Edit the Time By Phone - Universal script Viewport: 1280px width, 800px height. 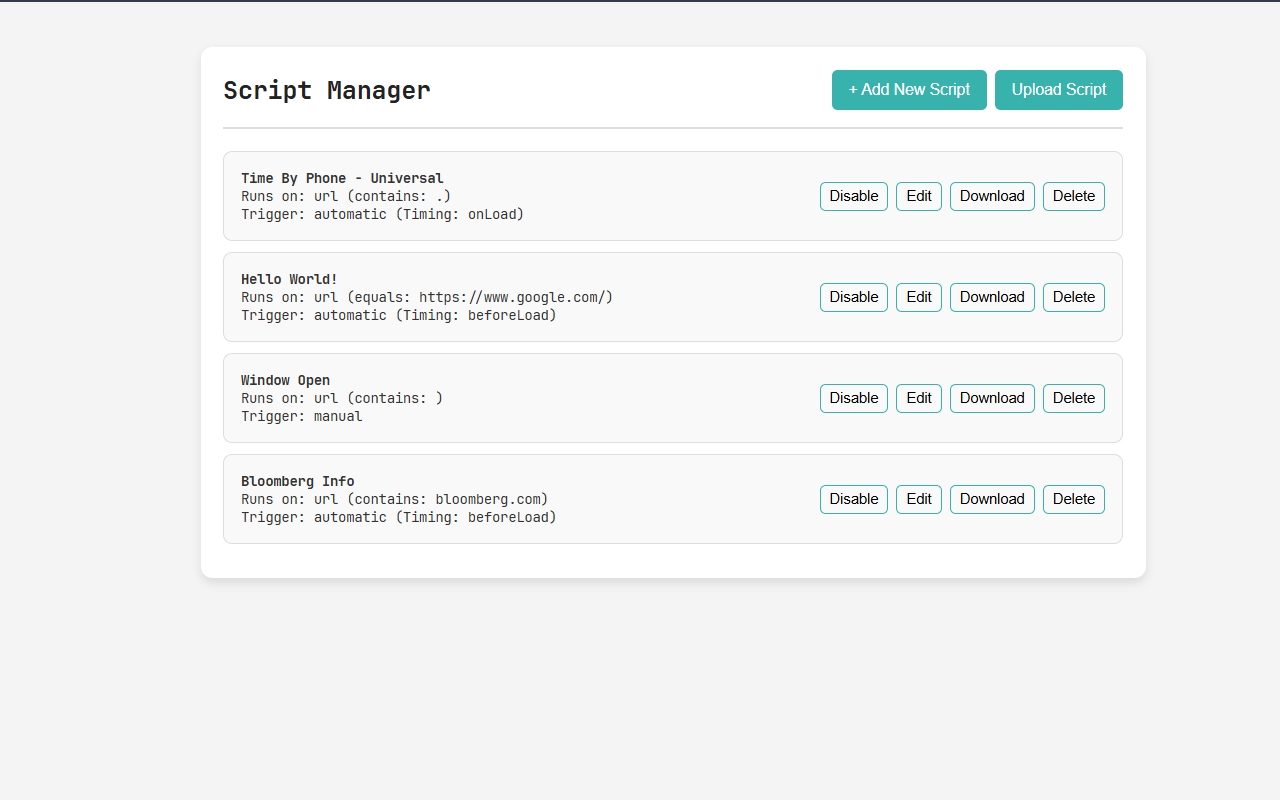pyautogui.click(x=918, y=196)
